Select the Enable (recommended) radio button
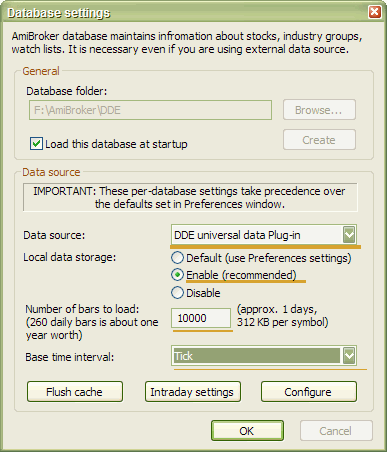Screen dimensions: 387x452 (x=177, y=275)
